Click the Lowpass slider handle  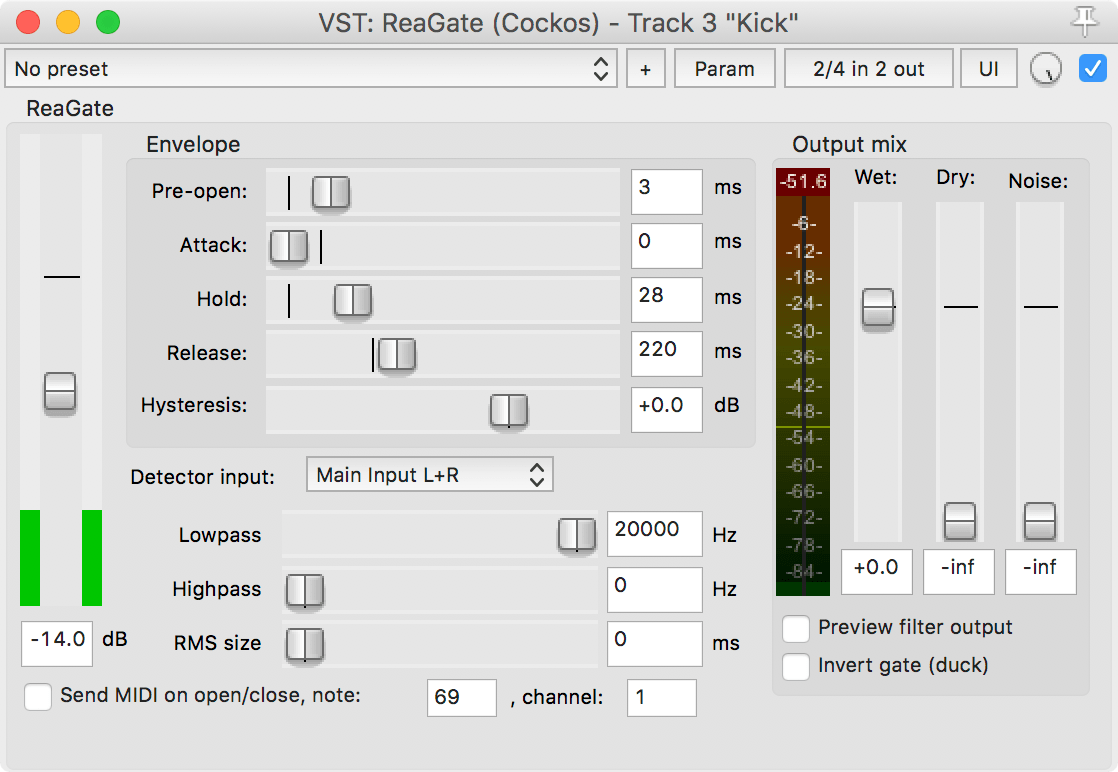pyautogui.click(x=576, y=535)
